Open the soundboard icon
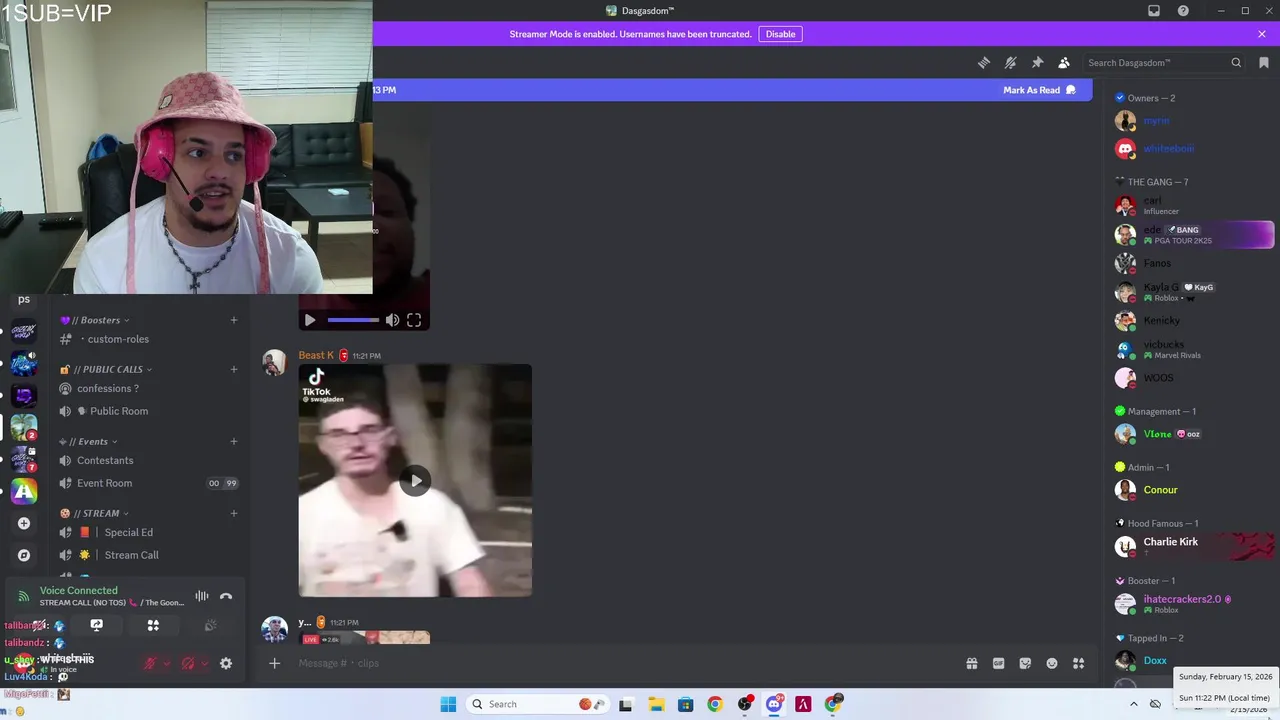 [210, 625]
